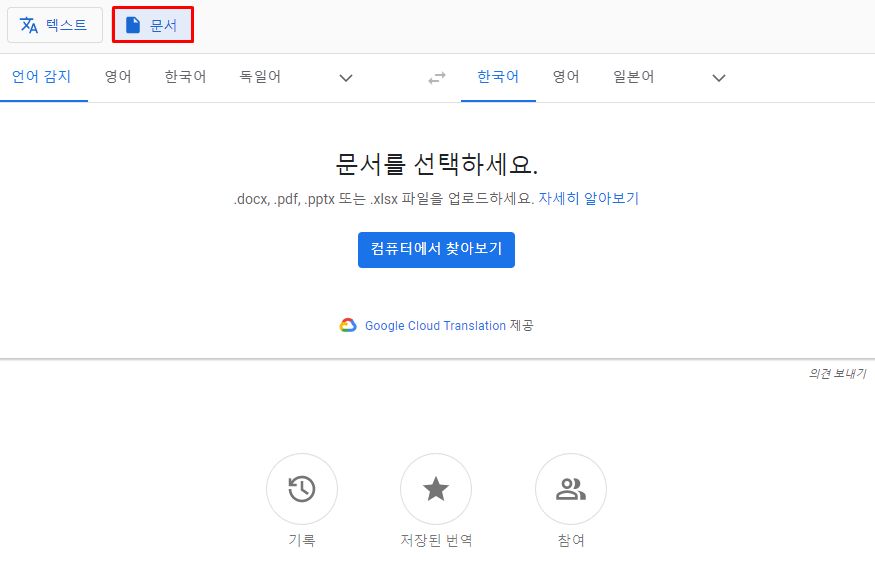This screenshot has width=875, height=571.
Task: Open the 기록 history icon
Action: pyautogui.click(x=302, y=489)
